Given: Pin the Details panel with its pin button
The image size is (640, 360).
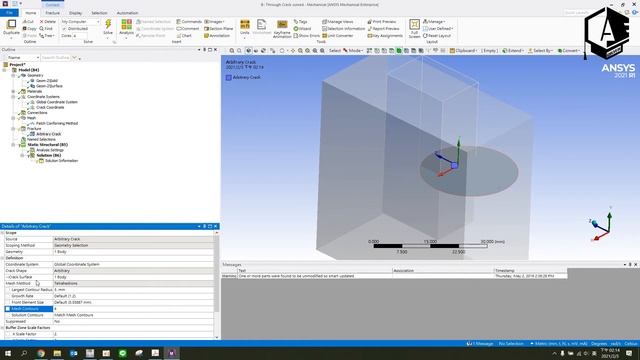Looking at the screenshot, I should point(204,226).
